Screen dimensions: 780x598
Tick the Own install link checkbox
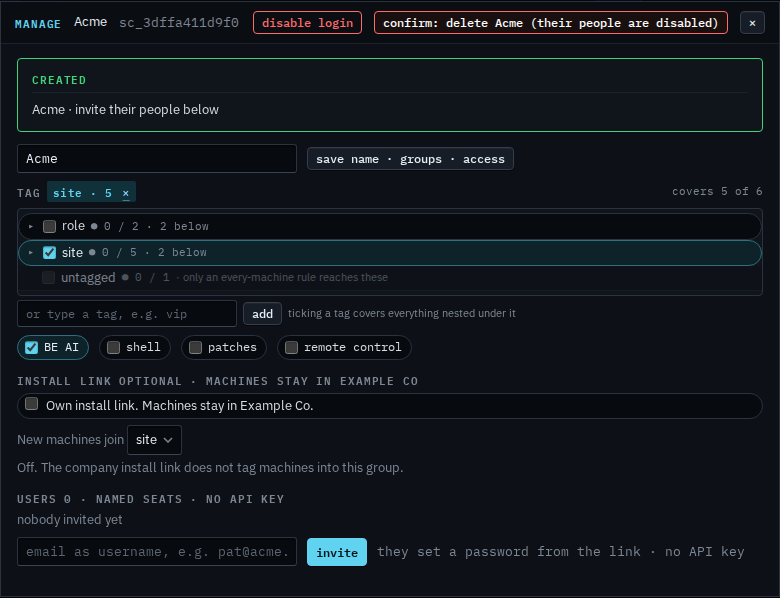tap(32, 403)
